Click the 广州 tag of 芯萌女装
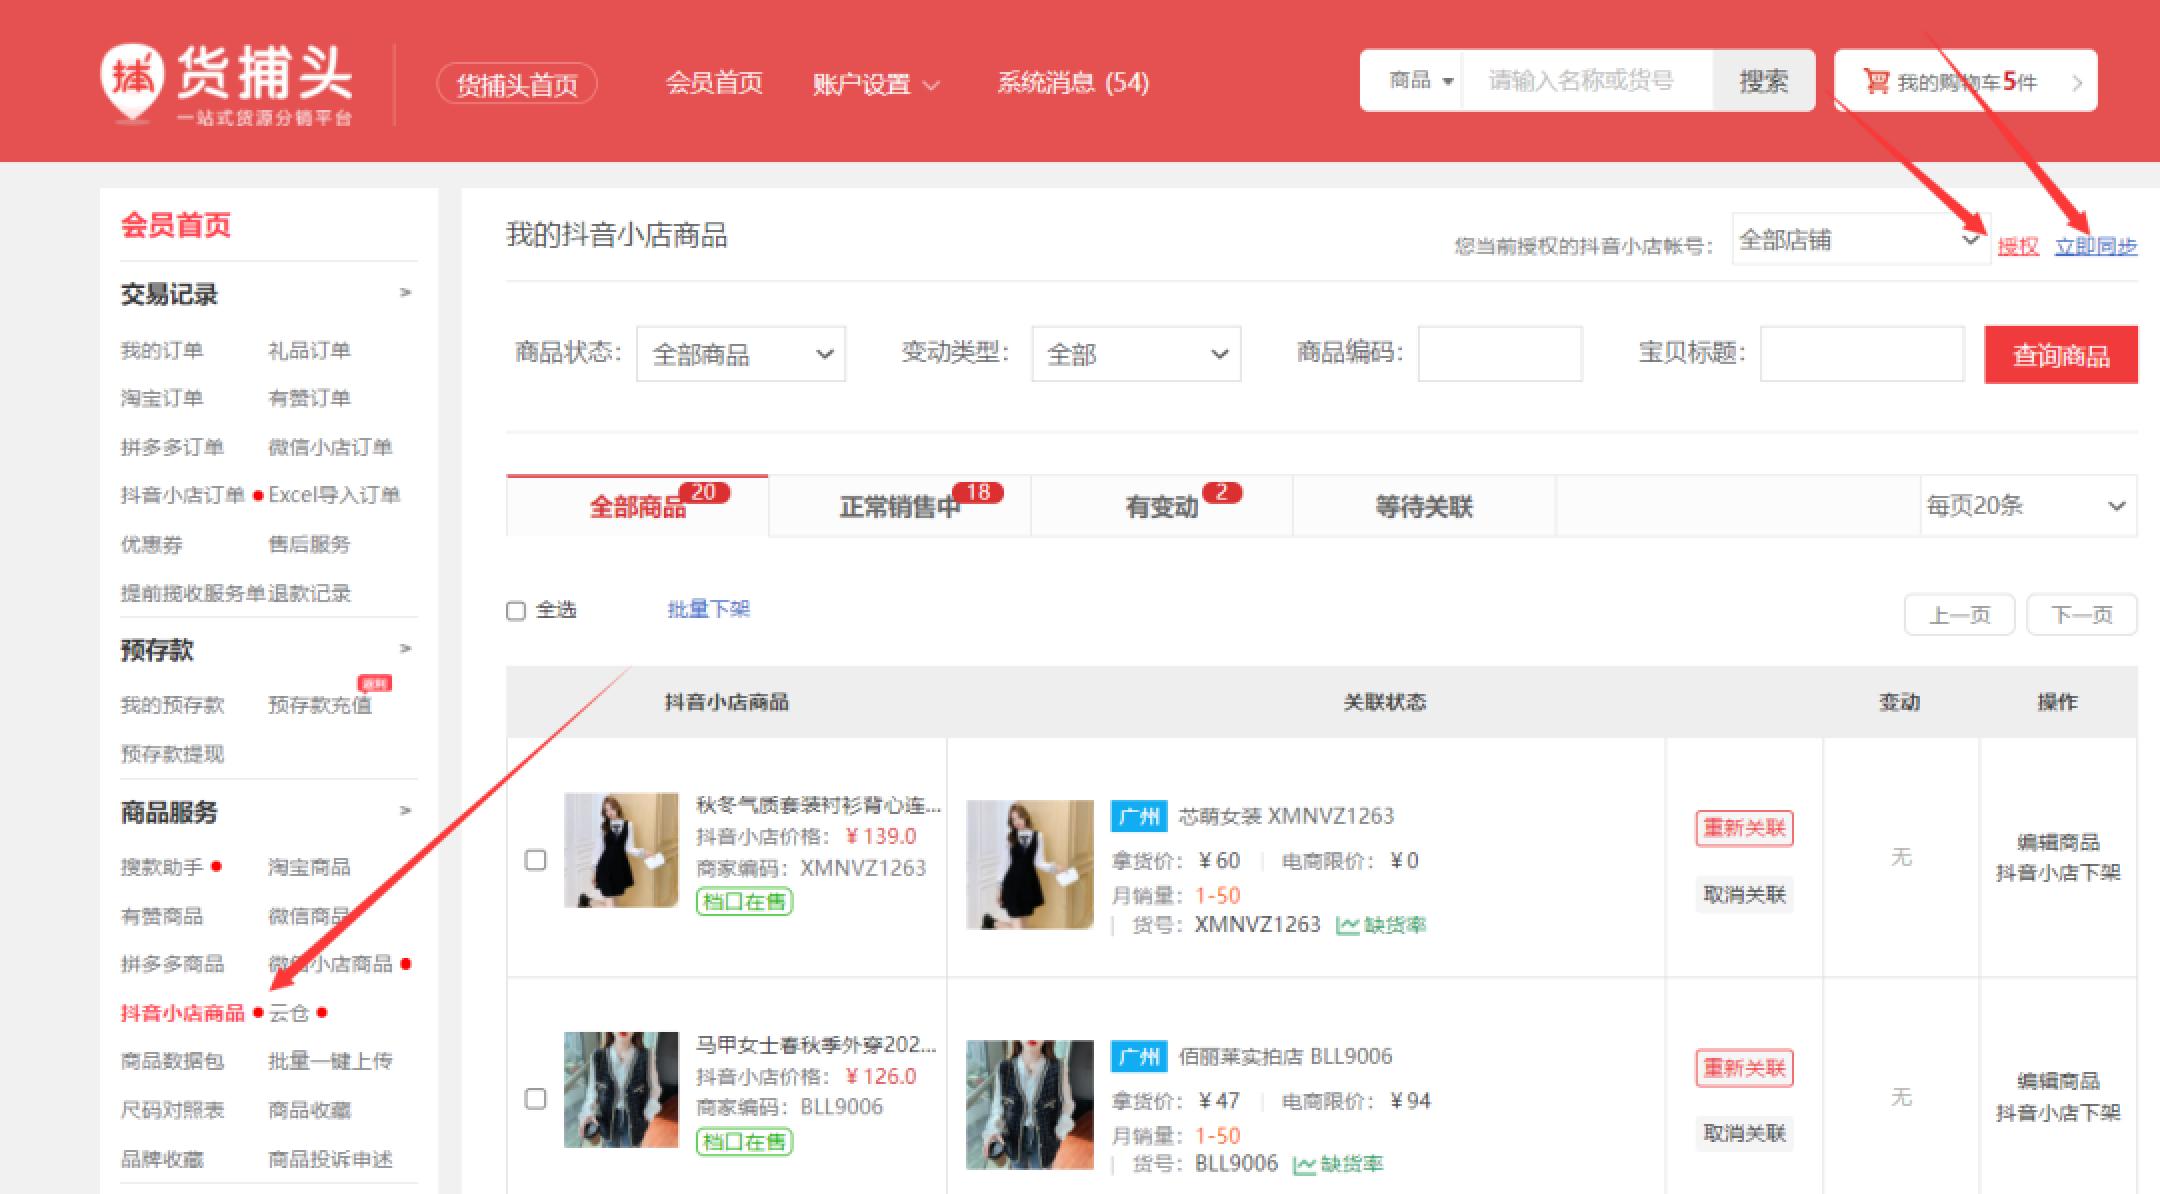 (x=1139, y=816)
